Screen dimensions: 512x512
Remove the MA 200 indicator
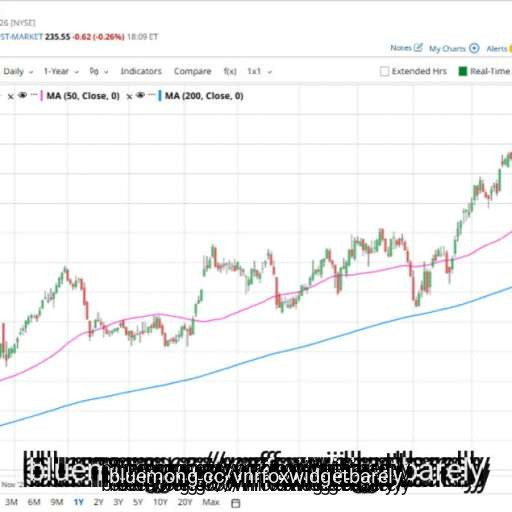[x=129, y=96]
